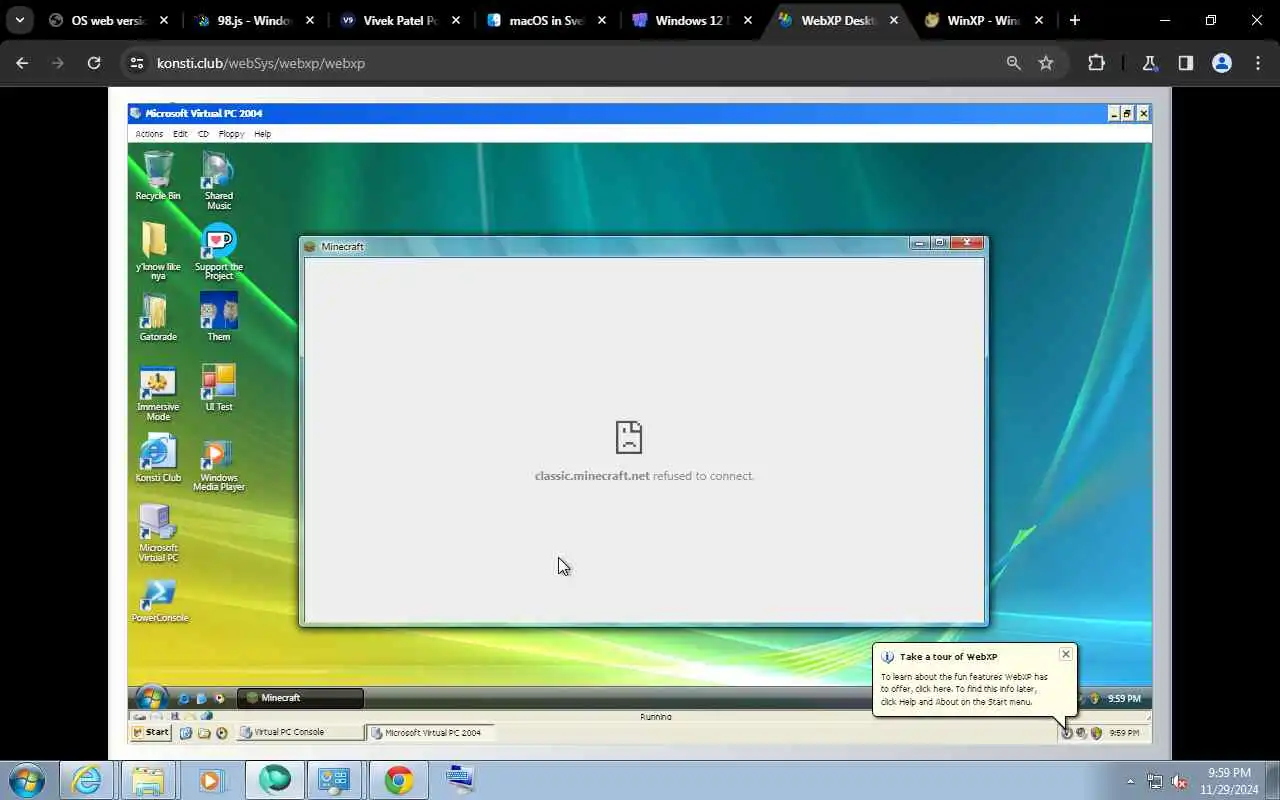Open the Chrome Labs flask icon
This screenshot has height=800, width=1280.
[1150, 63]
